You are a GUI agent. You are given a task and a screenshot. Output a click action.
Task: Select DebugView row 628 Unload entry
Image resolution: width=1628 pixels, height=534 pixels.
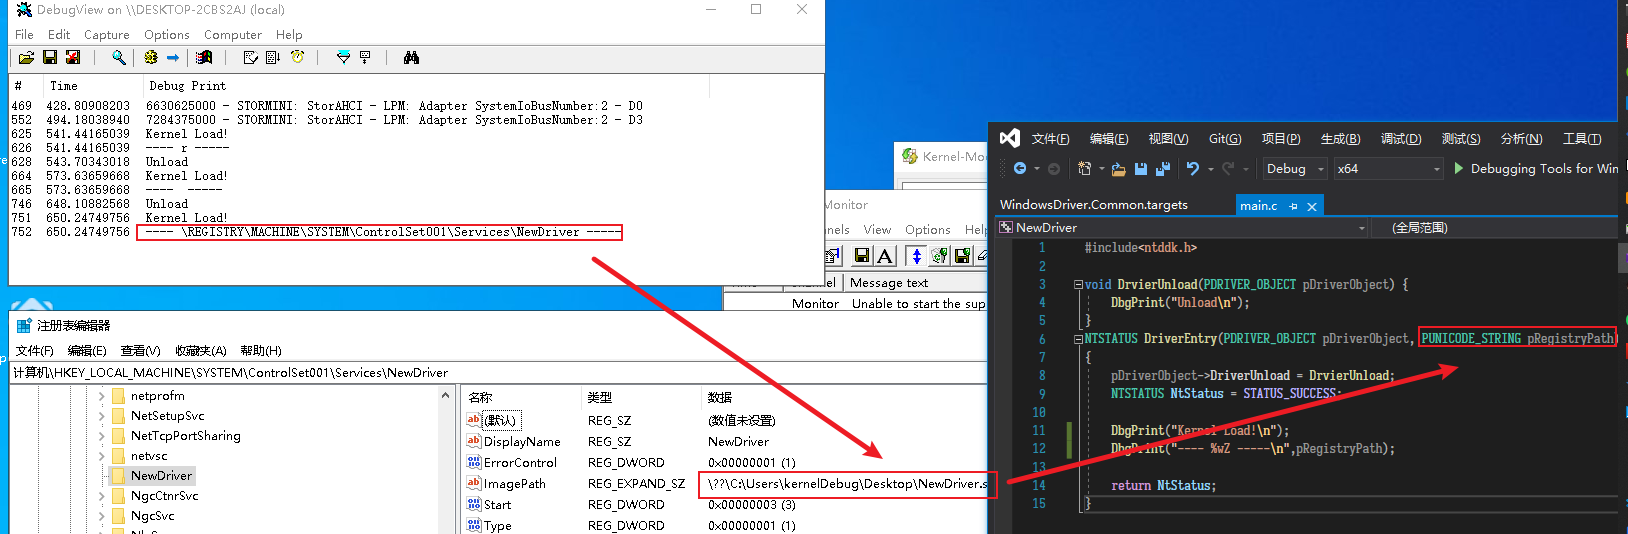(x=100, y=162)
